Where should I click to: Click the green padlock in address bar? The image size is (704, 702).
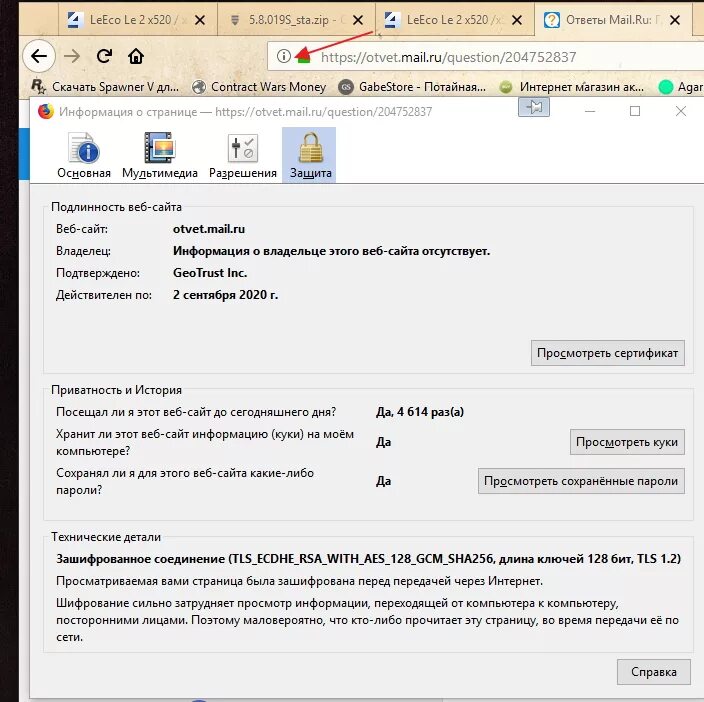[x=304, y=57]
